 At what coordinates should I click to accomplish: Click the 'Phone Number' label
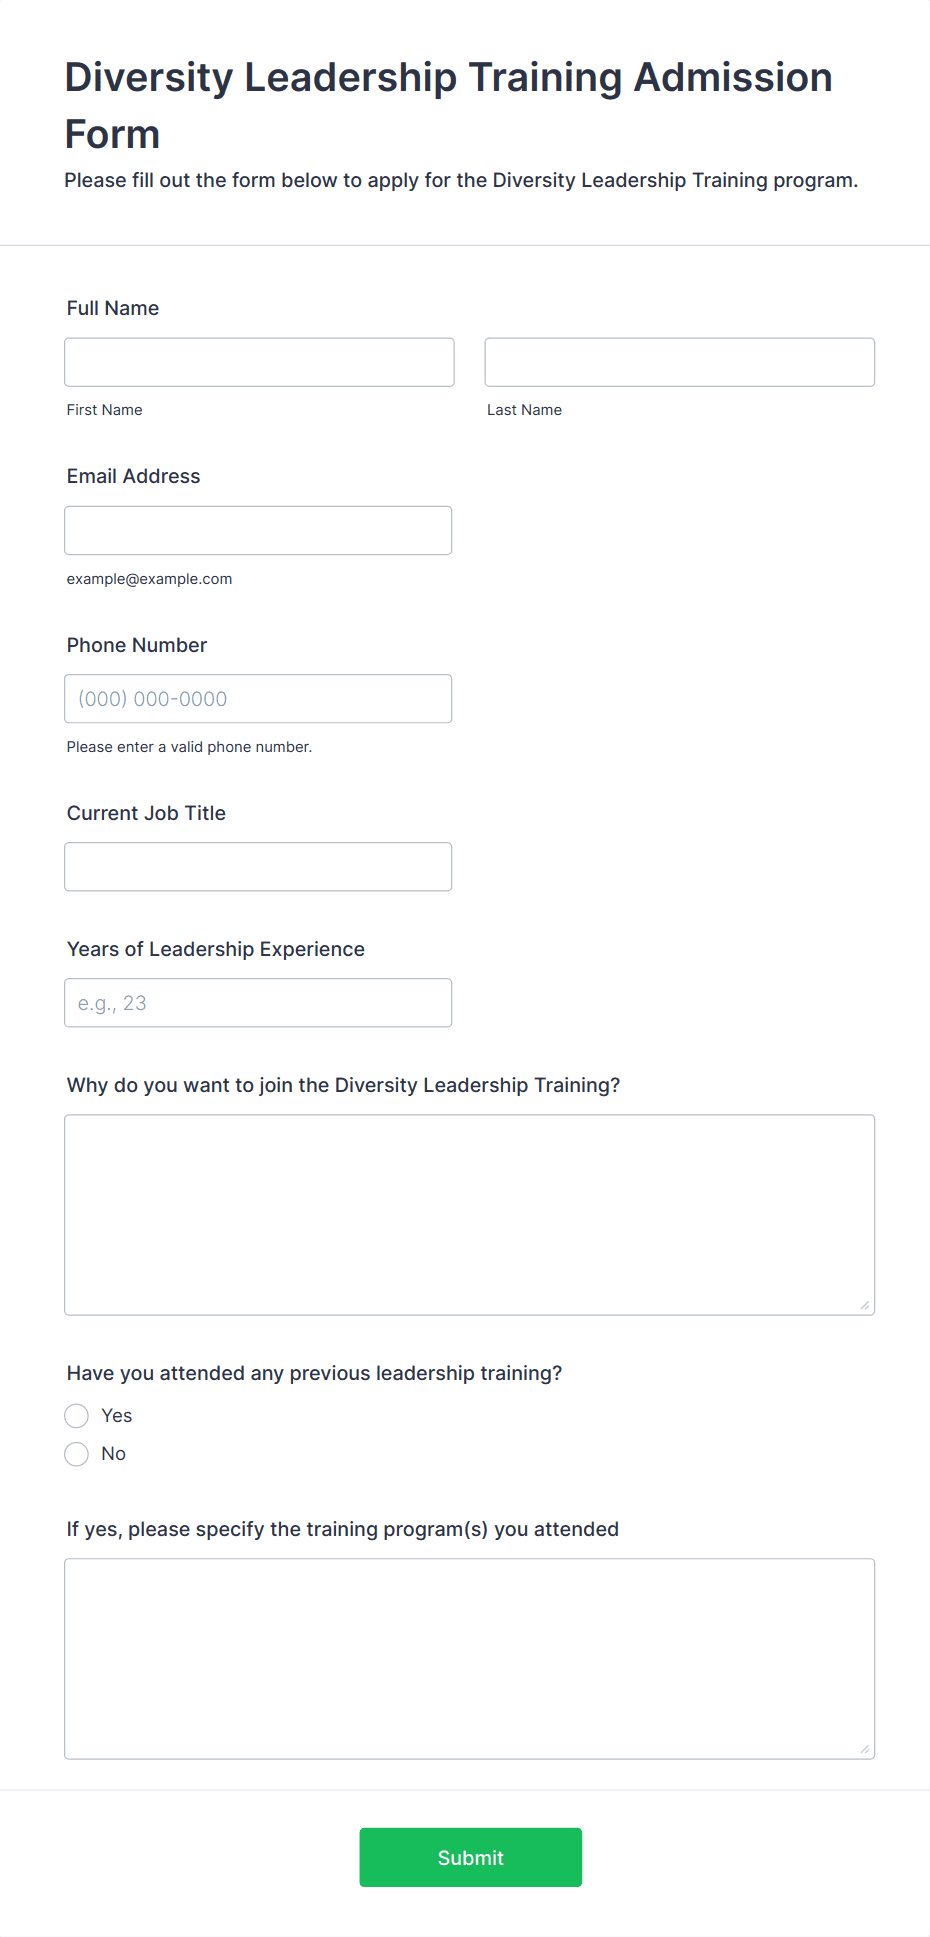(x=137, y=645)
